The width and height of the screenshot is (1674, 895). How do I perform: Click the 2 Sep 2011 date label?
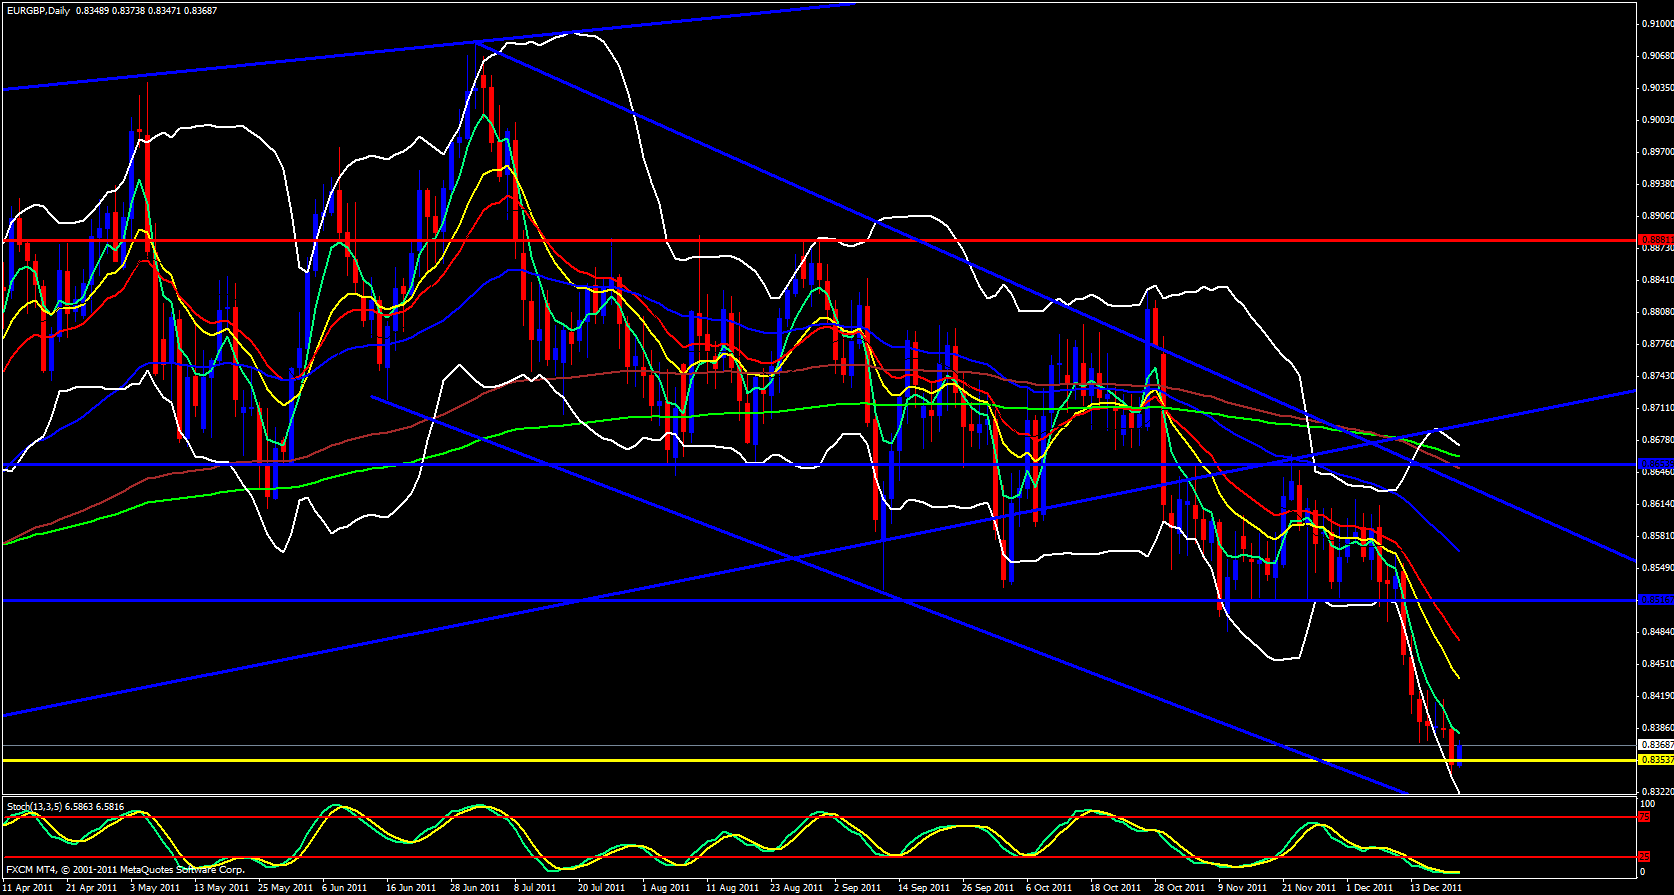(857, 887)
